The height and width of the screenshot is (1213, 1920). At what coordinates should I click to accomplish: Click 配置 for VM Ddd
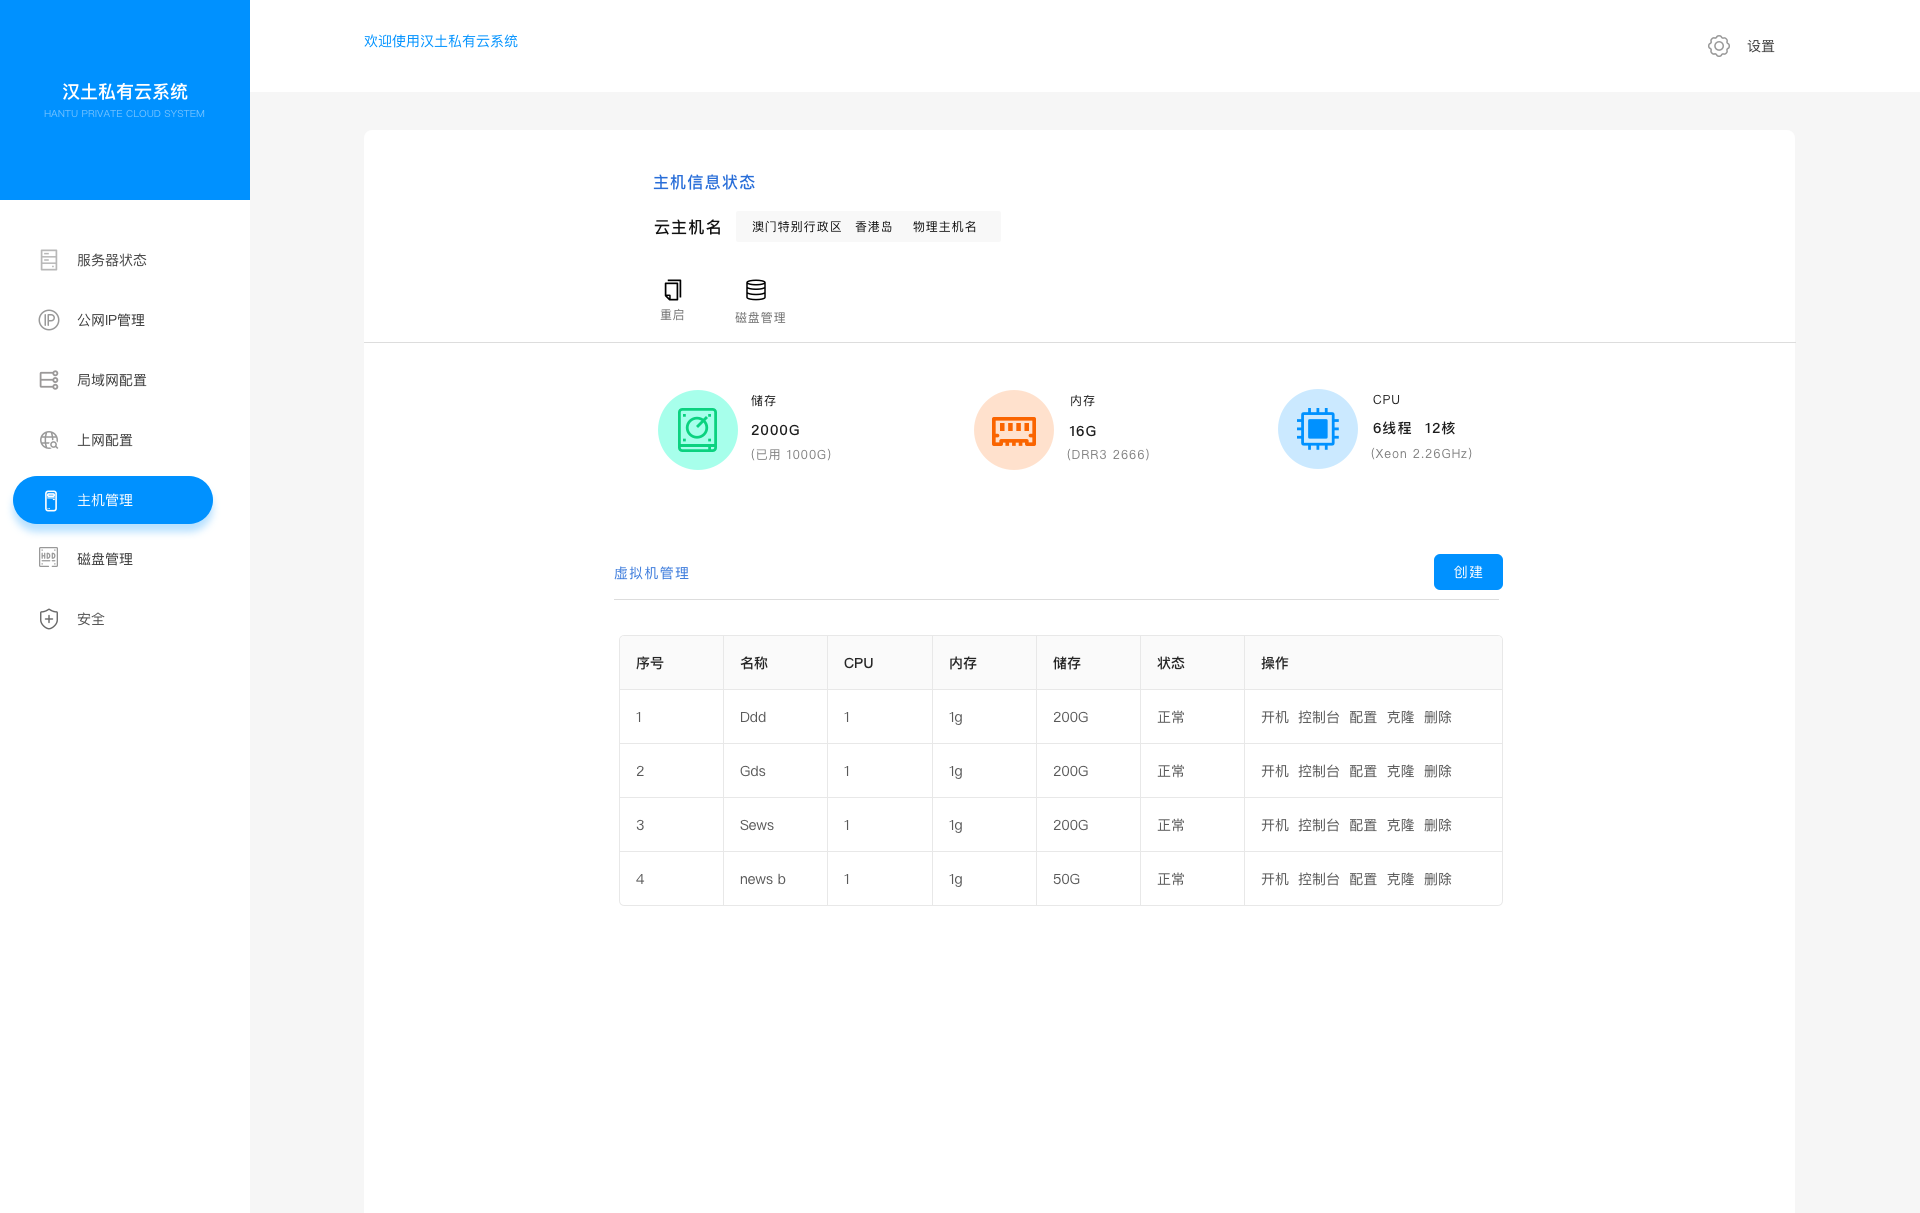[x=1363, y=717]
